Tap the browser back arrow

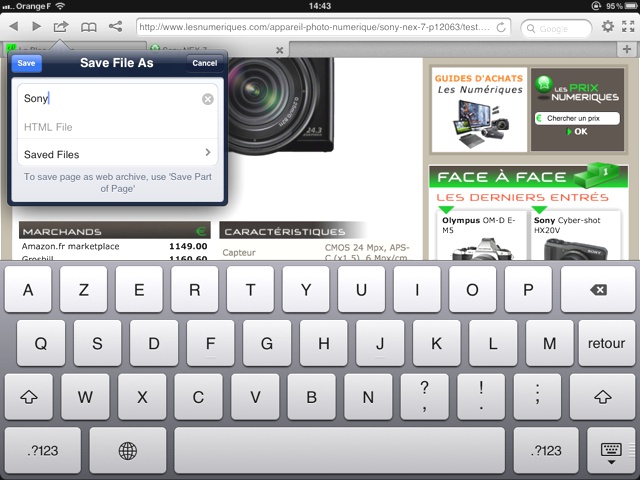13,27
